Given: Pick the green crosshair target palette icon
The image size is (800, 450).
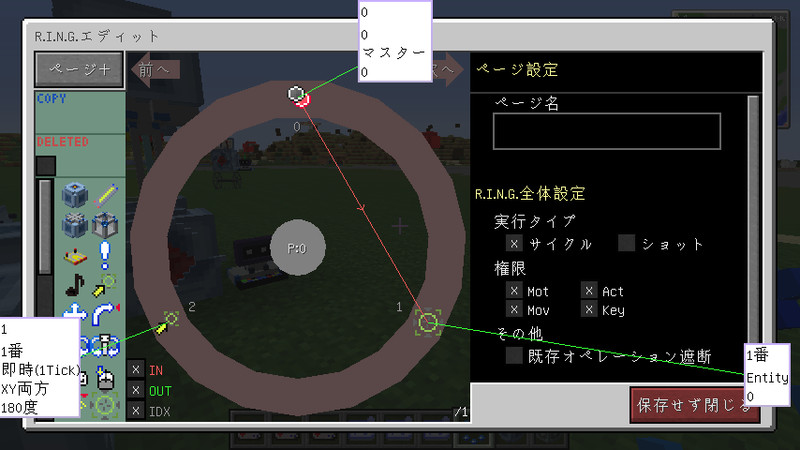Looking at the screenshot, I should [x=105, y=406].
